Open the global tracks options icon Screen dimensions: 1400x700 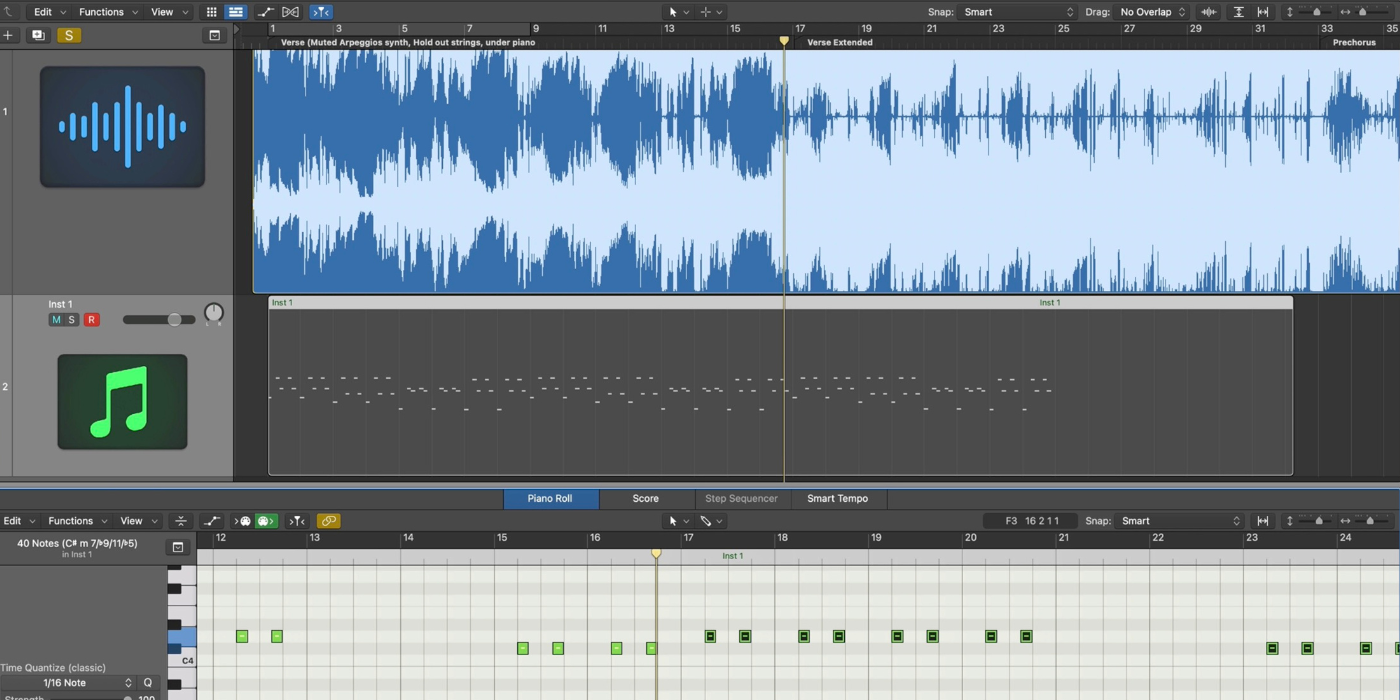tap(214, 35)
